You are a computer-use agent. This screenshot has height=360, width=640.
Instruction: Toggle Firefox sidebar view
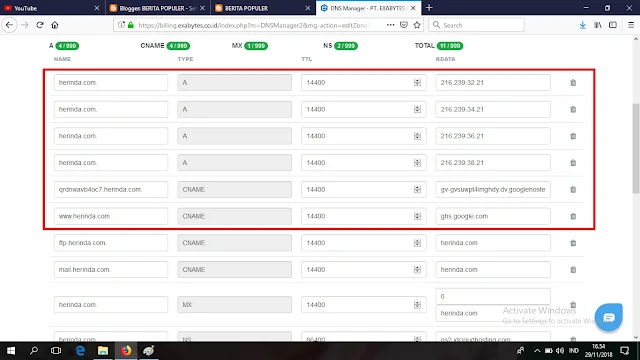613,25
